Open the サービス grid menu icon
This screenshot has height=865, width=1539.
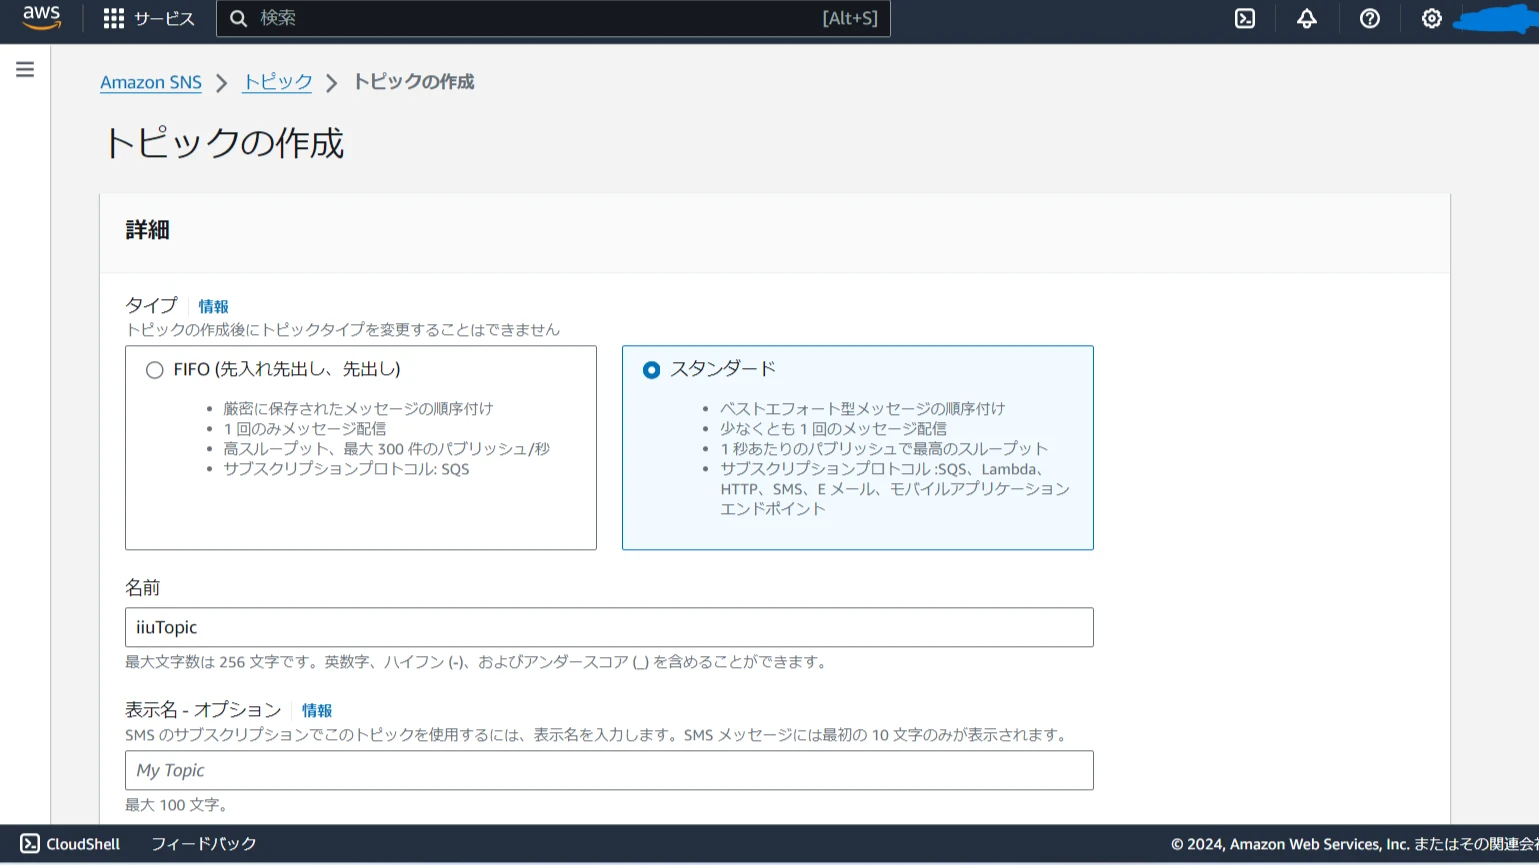[x=114, y=18]
